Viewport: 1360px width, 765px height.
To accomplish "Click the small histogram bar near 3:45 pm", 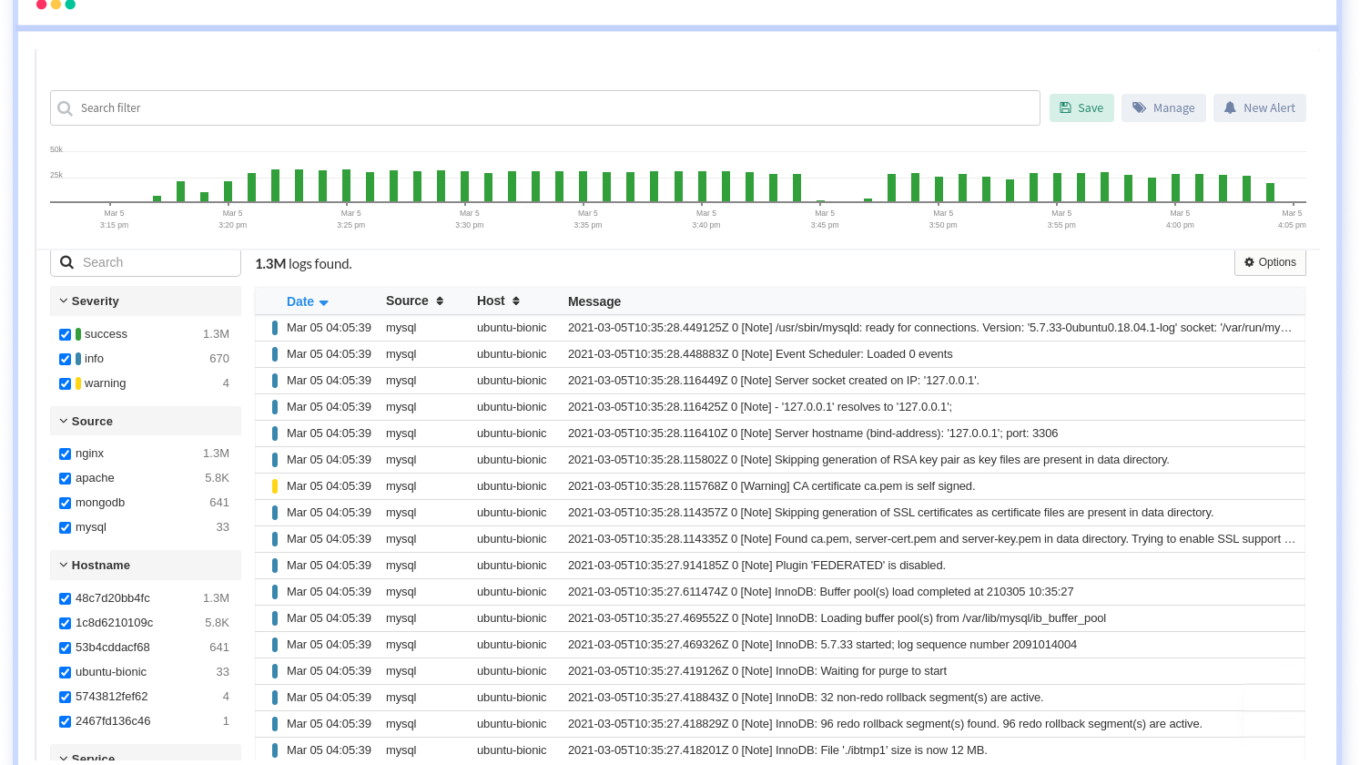I will coord(821,201).
